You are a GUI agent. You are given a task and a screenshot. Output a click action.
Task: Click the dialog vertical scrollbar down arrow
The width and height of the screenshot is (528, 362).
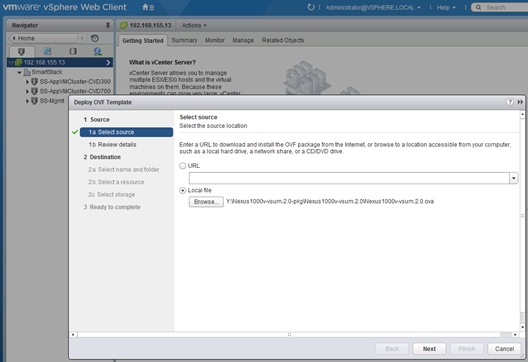(522, 327)
